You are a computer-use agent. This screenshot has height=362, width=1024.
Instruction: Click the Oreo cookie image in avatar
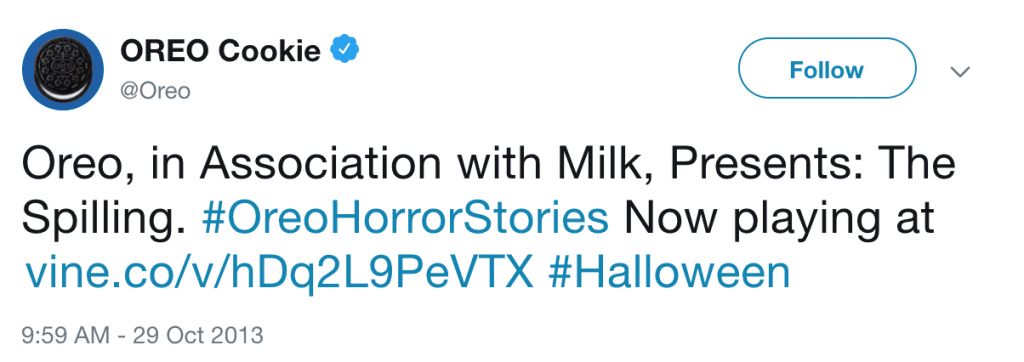(x=63, y=70)
